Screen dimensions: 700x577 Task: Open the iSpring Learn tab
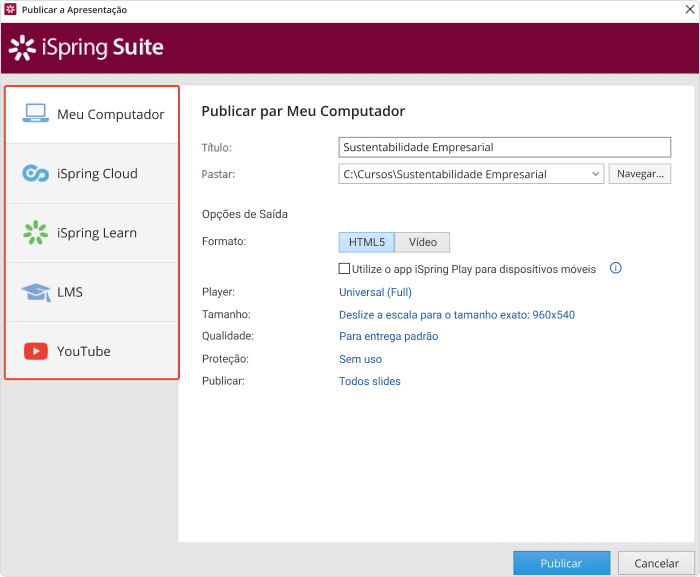(x=92, y=233)
